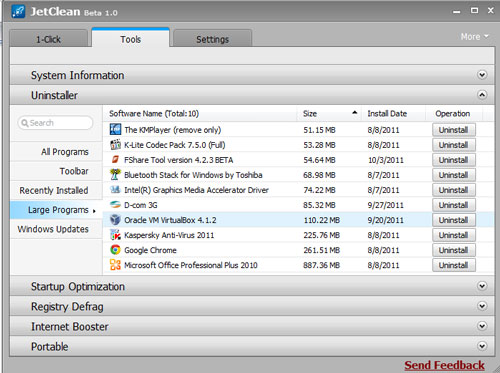Uninstall FShare Tool version 4.2.3 BETA
Viewport: 500px width, 373px height.
pyautogui.click(x=454, y=160)
